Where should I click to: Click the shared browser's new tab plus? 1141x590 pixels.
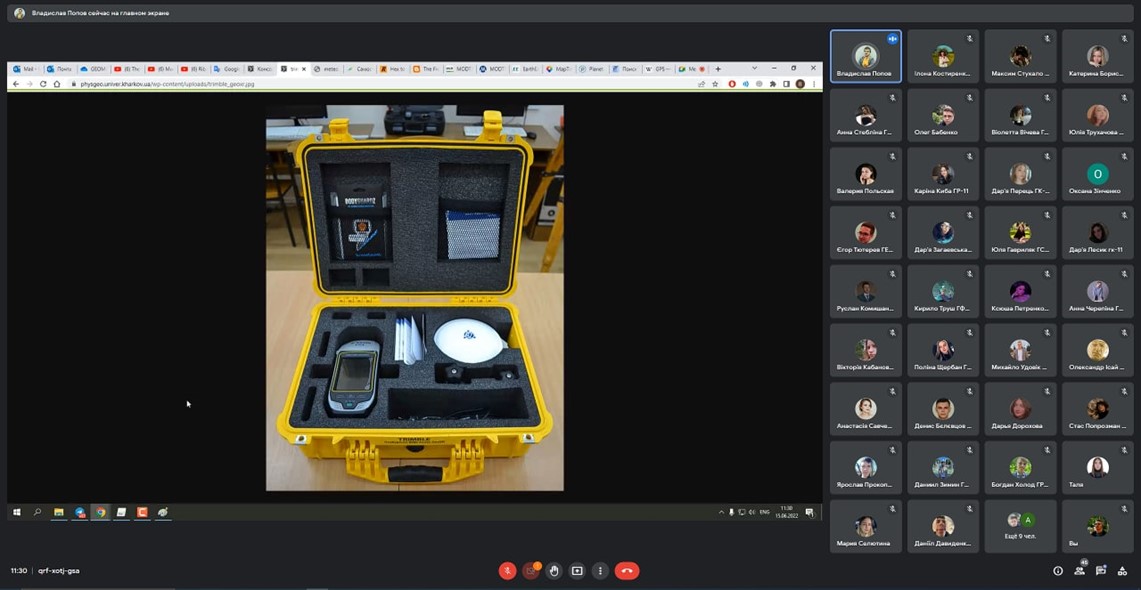718,69
